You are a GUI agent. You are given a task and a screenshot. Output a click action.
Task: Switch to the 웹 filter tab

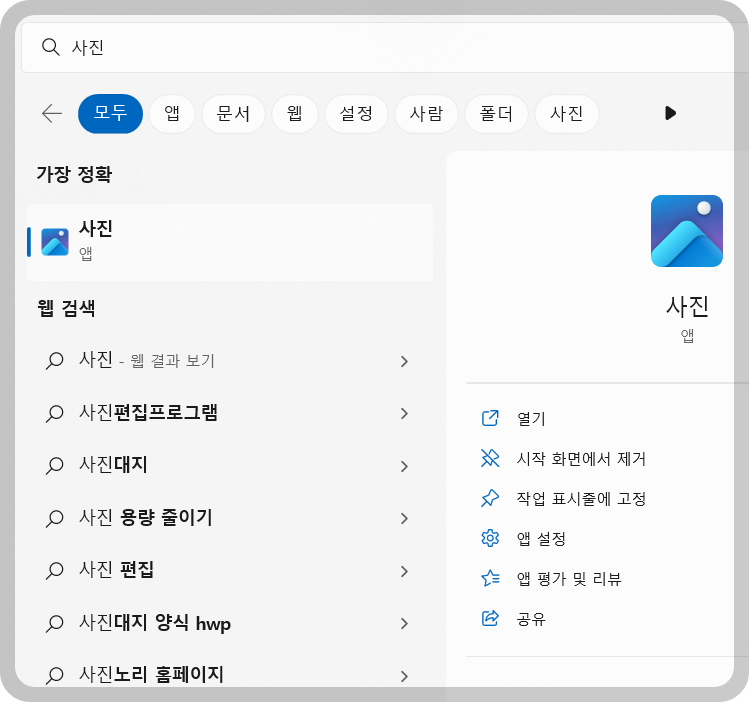pyautogui.click(x=295, y=114)
